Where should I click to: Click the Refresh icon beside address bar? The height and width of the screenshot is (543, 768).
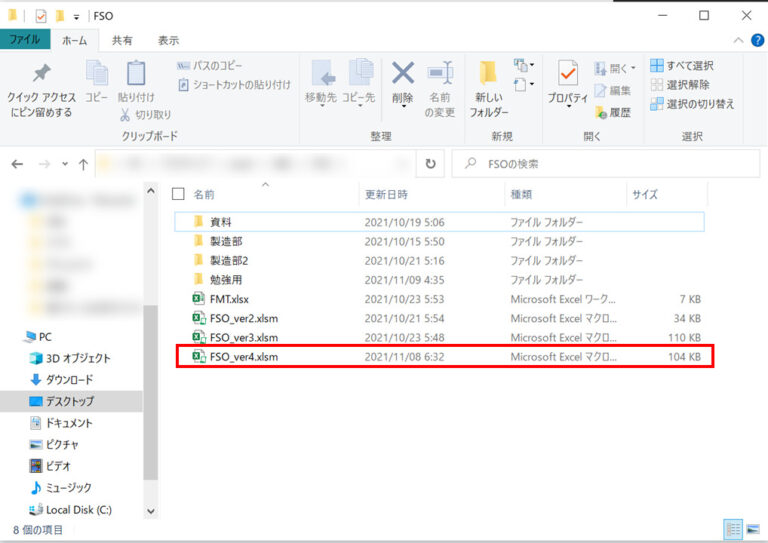tap(431, 164)
